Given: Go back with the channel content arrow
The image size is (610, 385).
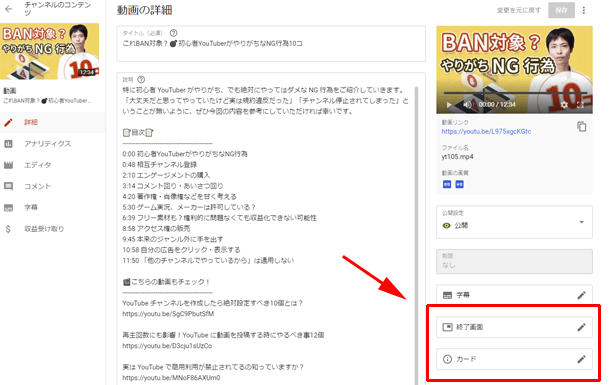Looking at the screenshot, I should pos(9,9).
